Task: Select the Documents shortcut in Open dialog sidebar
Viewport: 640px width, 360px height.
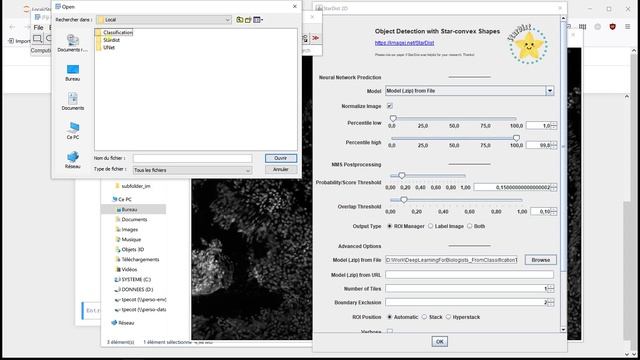Action: click(73, 102)
